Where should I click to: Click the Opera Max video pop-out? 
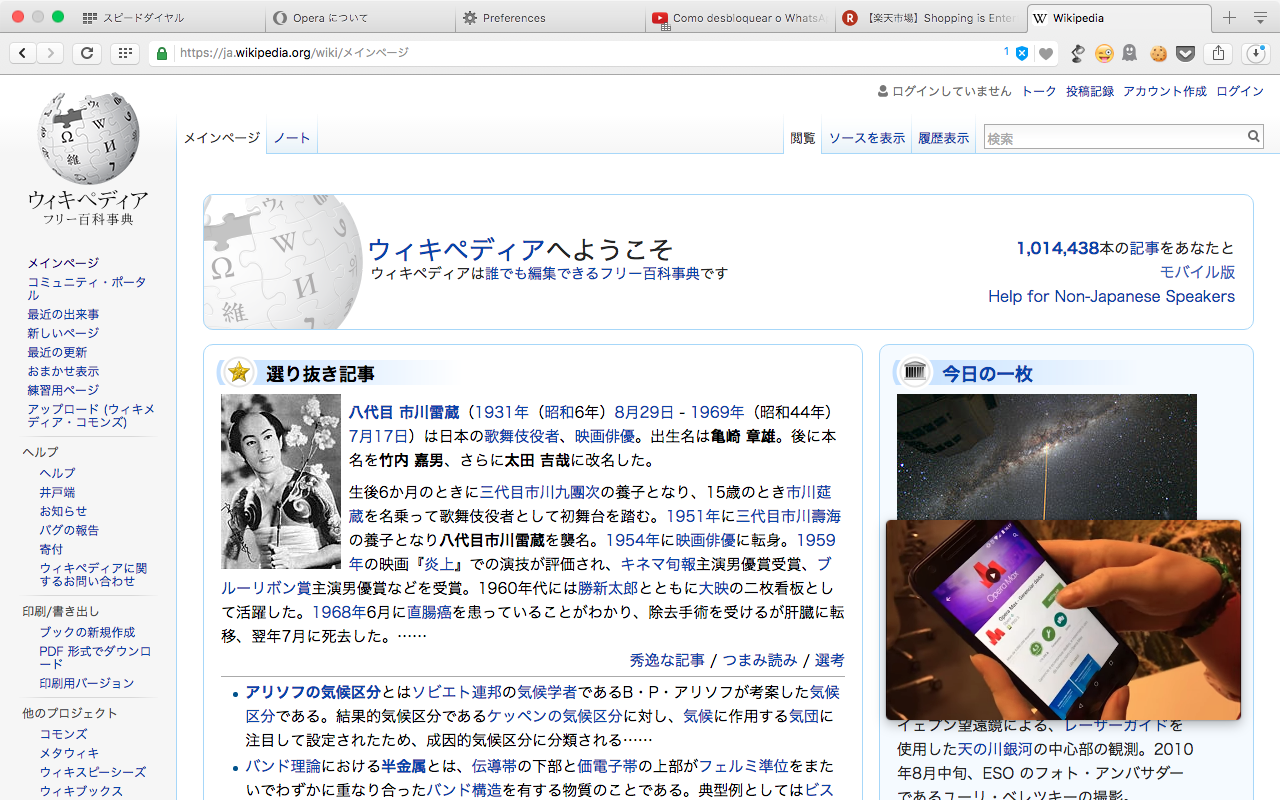point(1063,620)
